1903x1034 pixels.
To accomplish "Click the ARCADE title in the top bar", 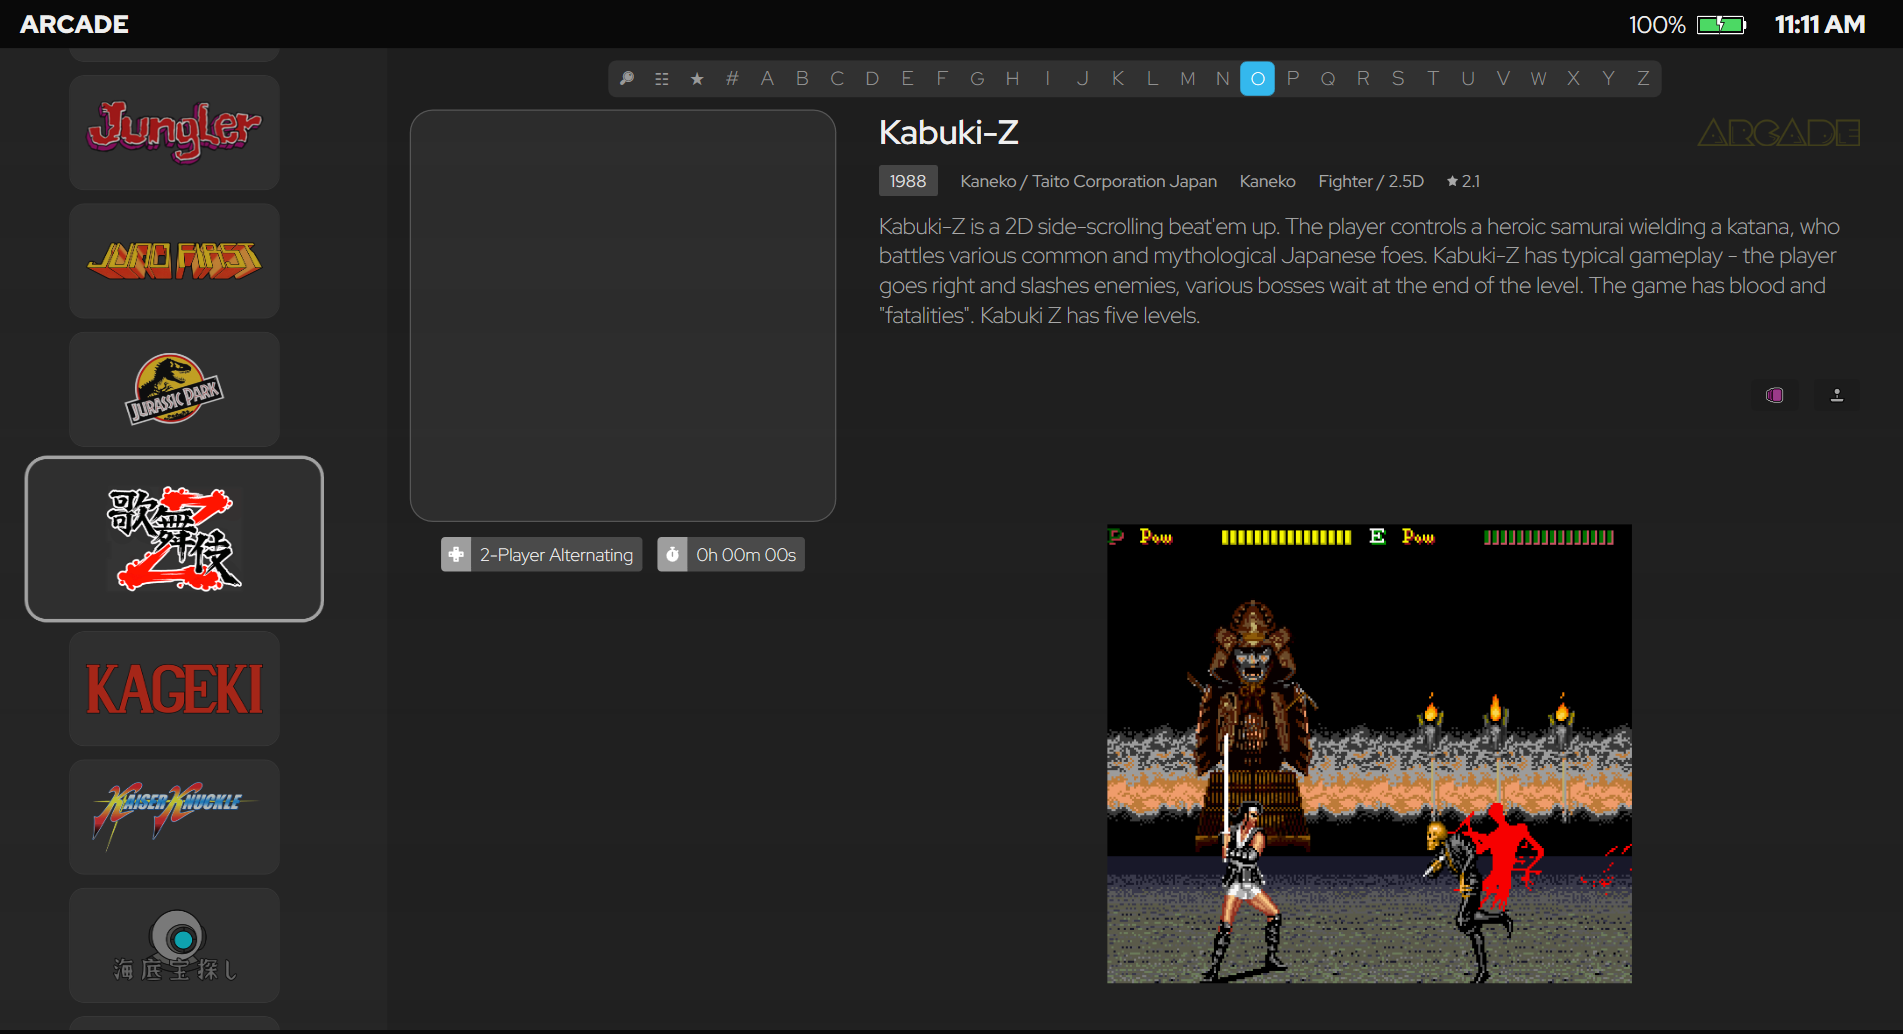I will pyautogui.click(x=75, y=24).
